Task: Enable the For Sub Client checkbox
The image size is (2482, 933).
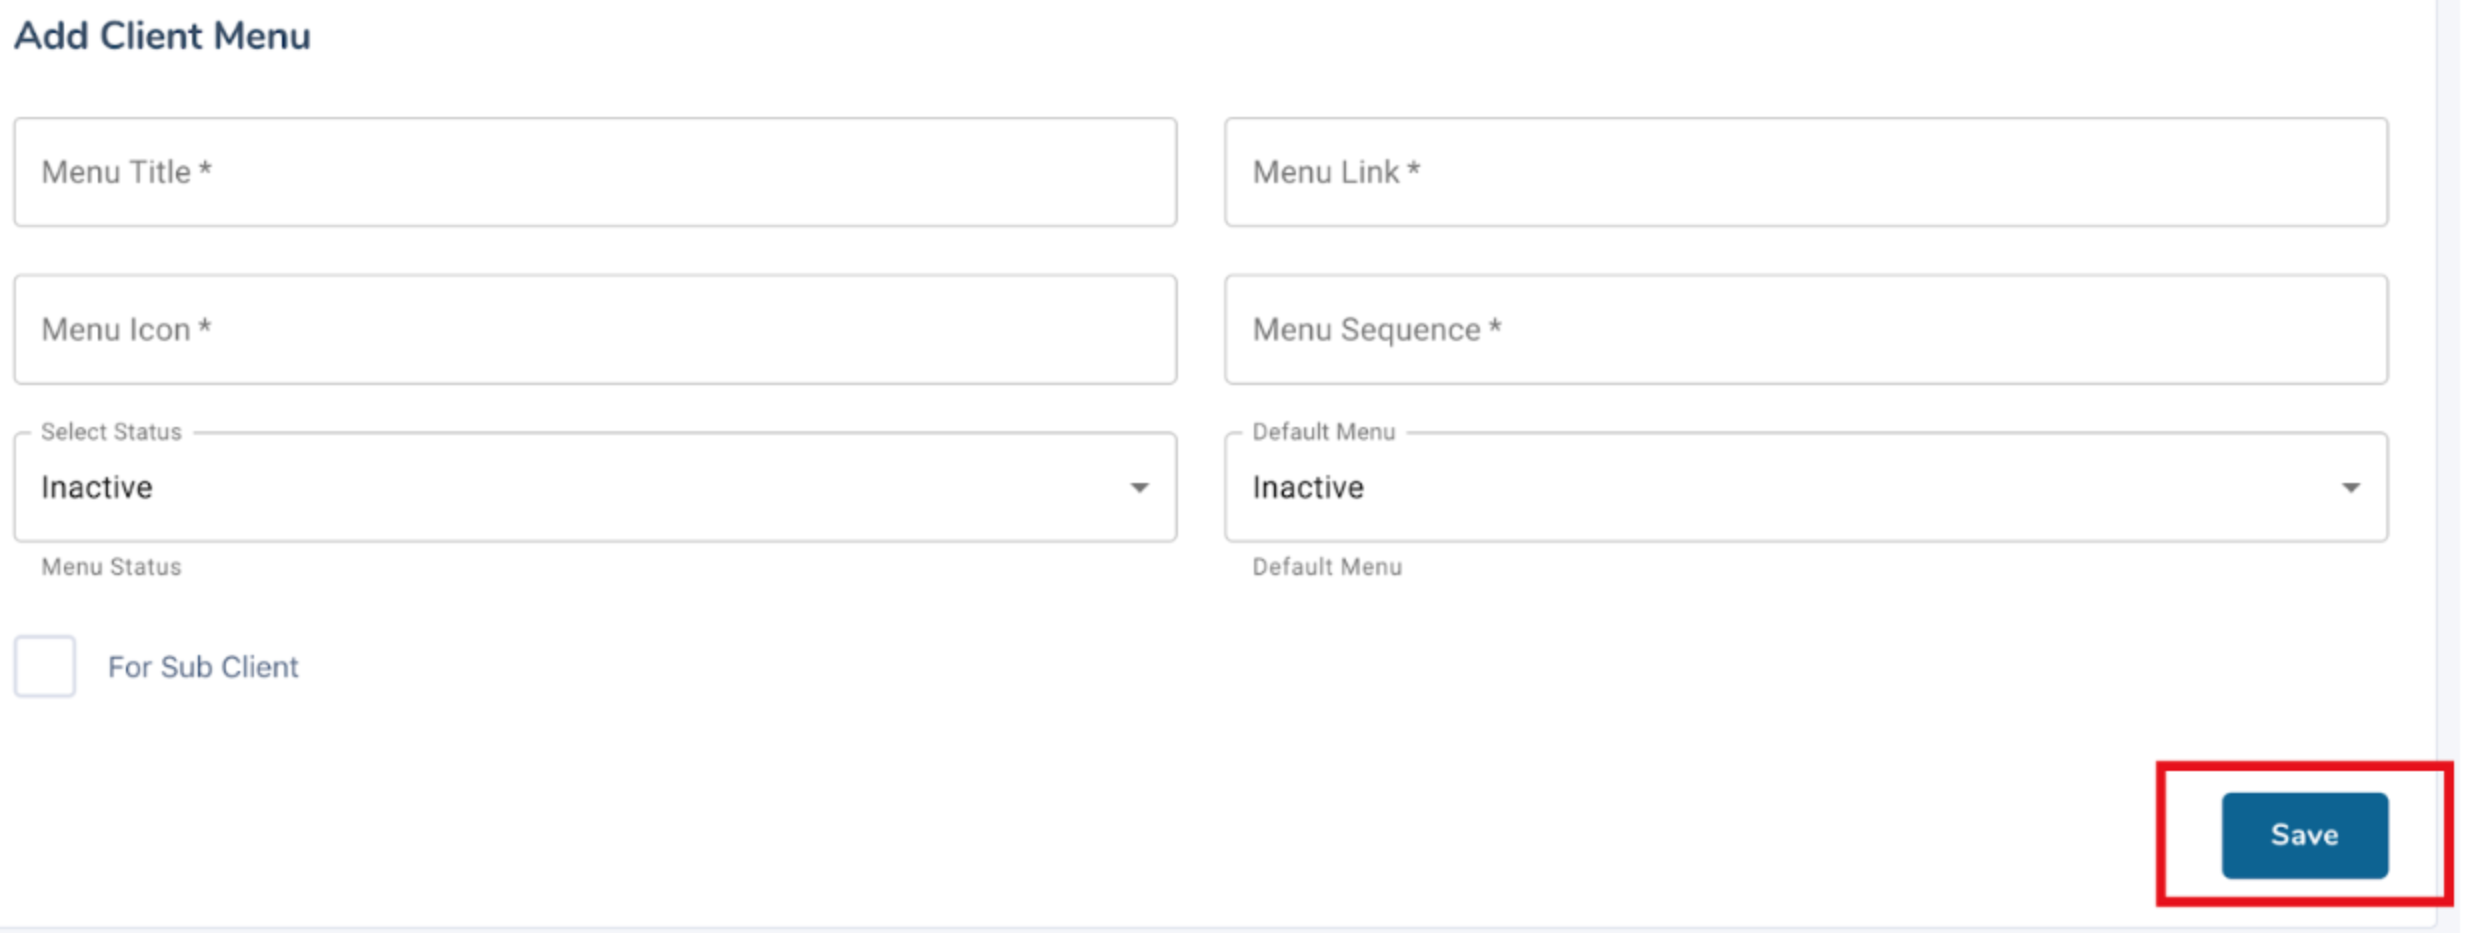Action: [x=44, y=666]
